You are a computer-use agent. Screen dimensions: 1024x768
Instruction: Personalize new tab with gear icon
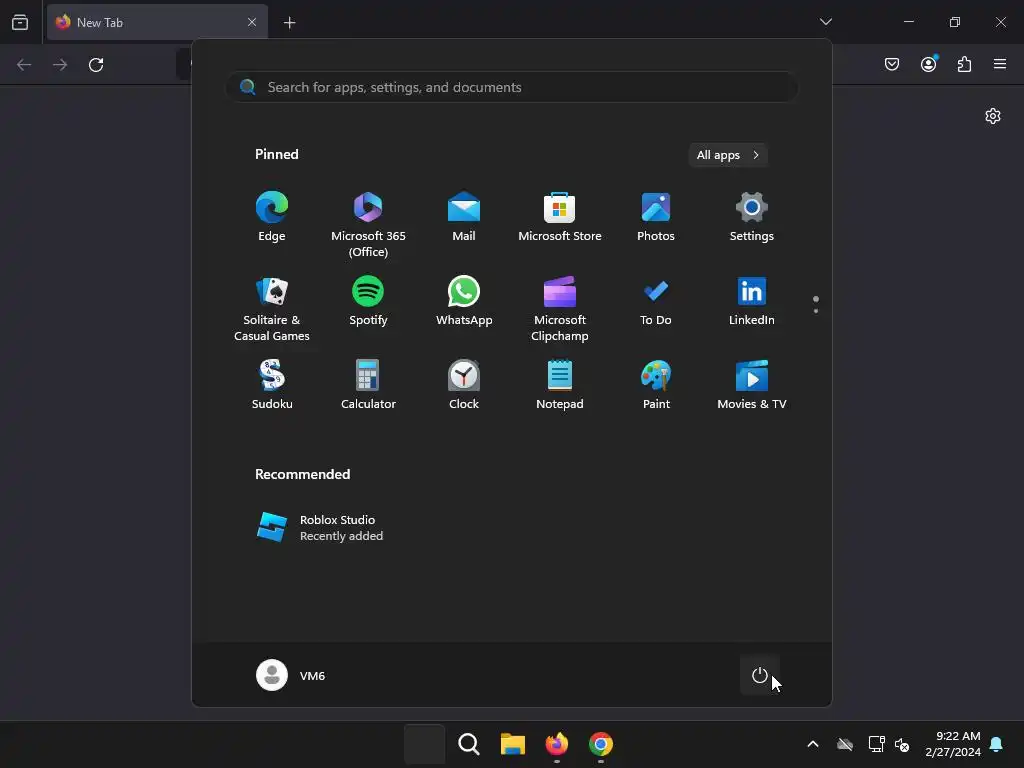(x=993, y=116)
